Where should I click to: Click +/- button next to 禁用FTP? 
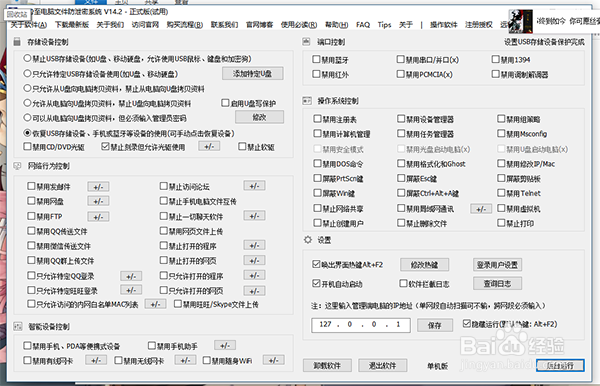pyautogui.click(x=98, y=217)
